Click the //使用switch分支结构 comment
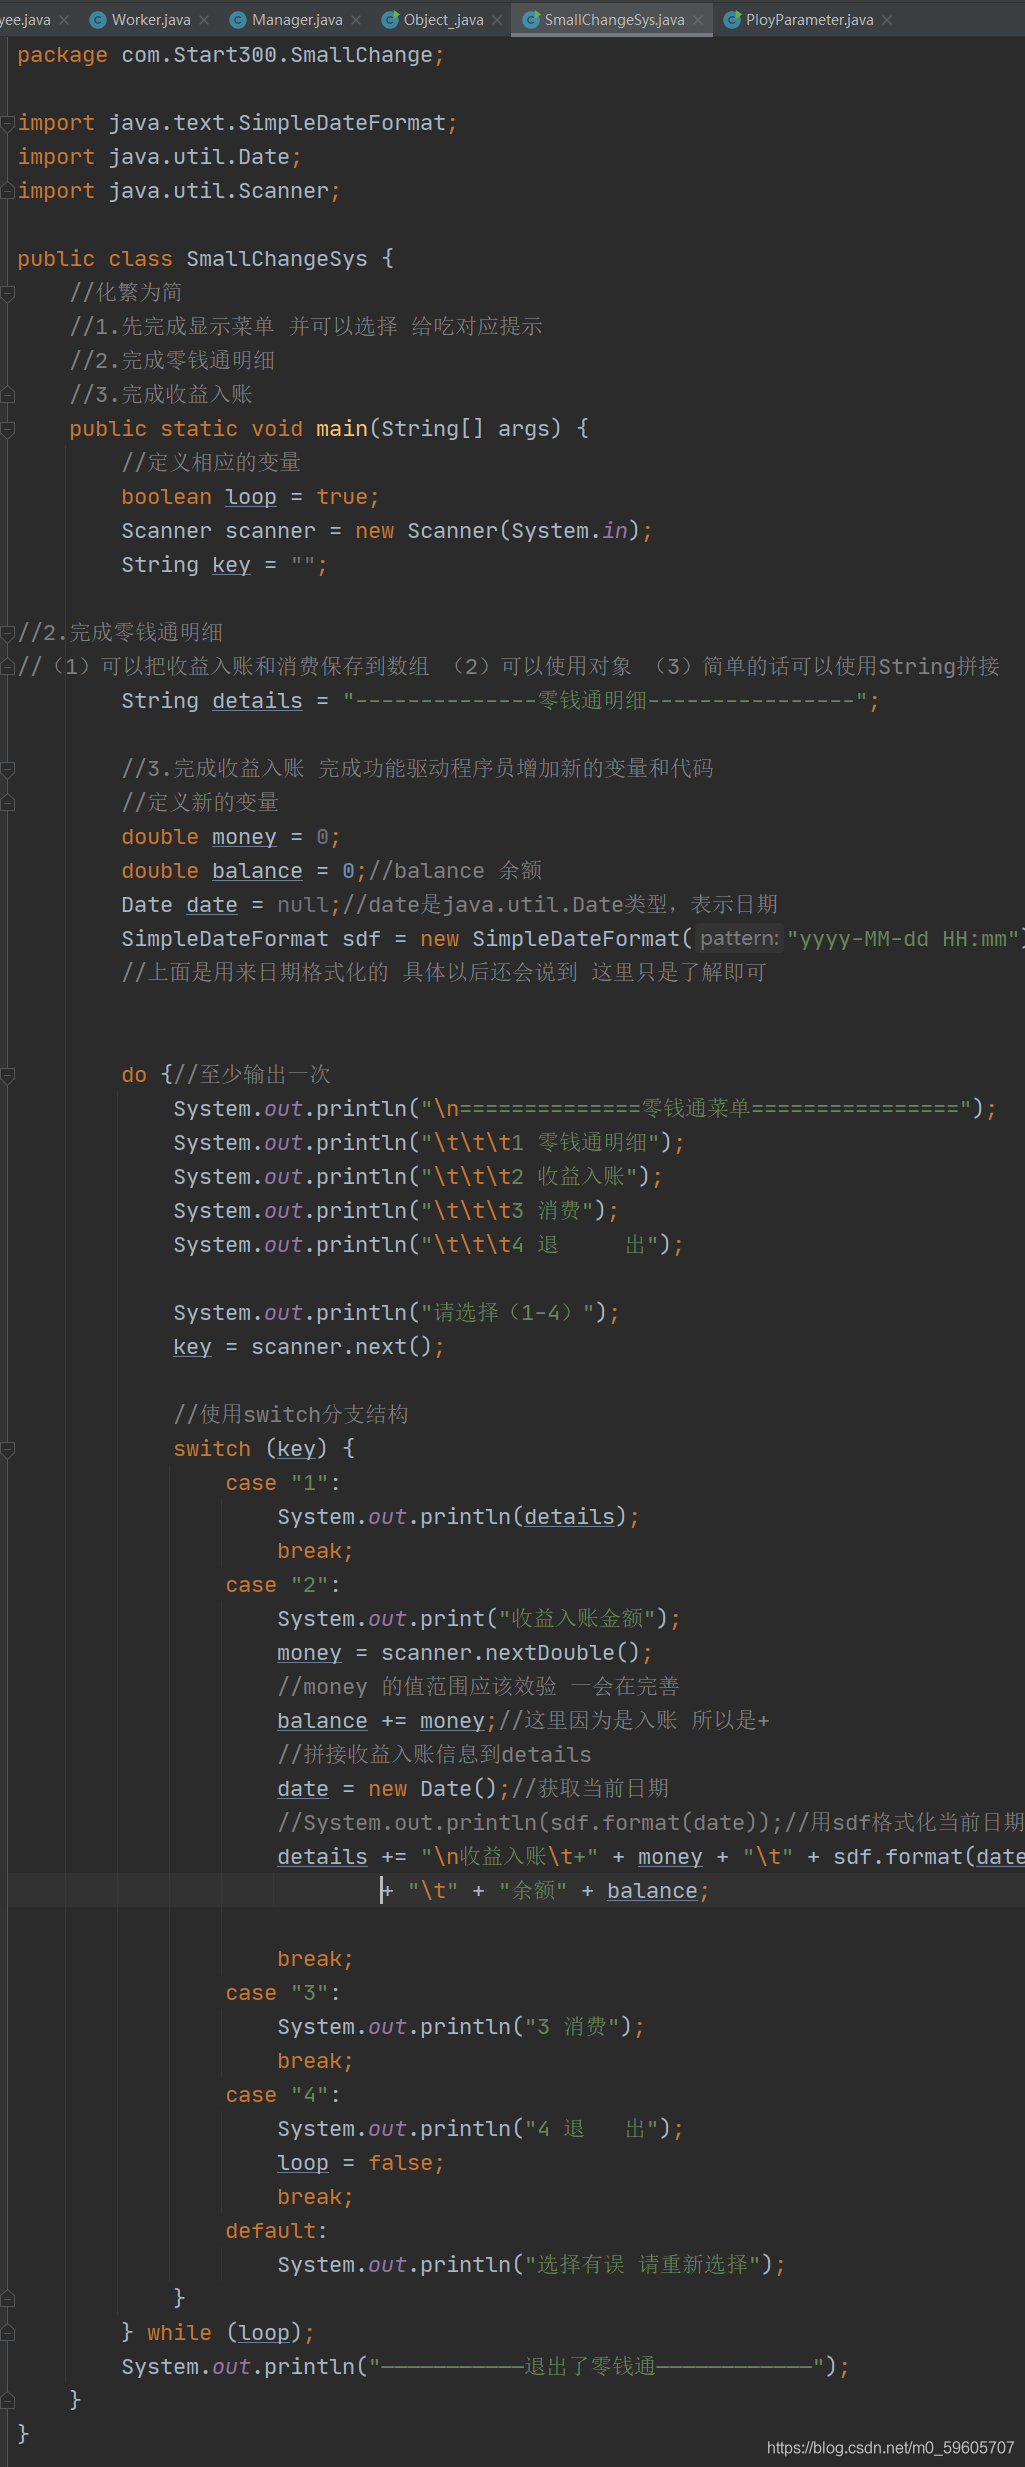 [291, 1415]
